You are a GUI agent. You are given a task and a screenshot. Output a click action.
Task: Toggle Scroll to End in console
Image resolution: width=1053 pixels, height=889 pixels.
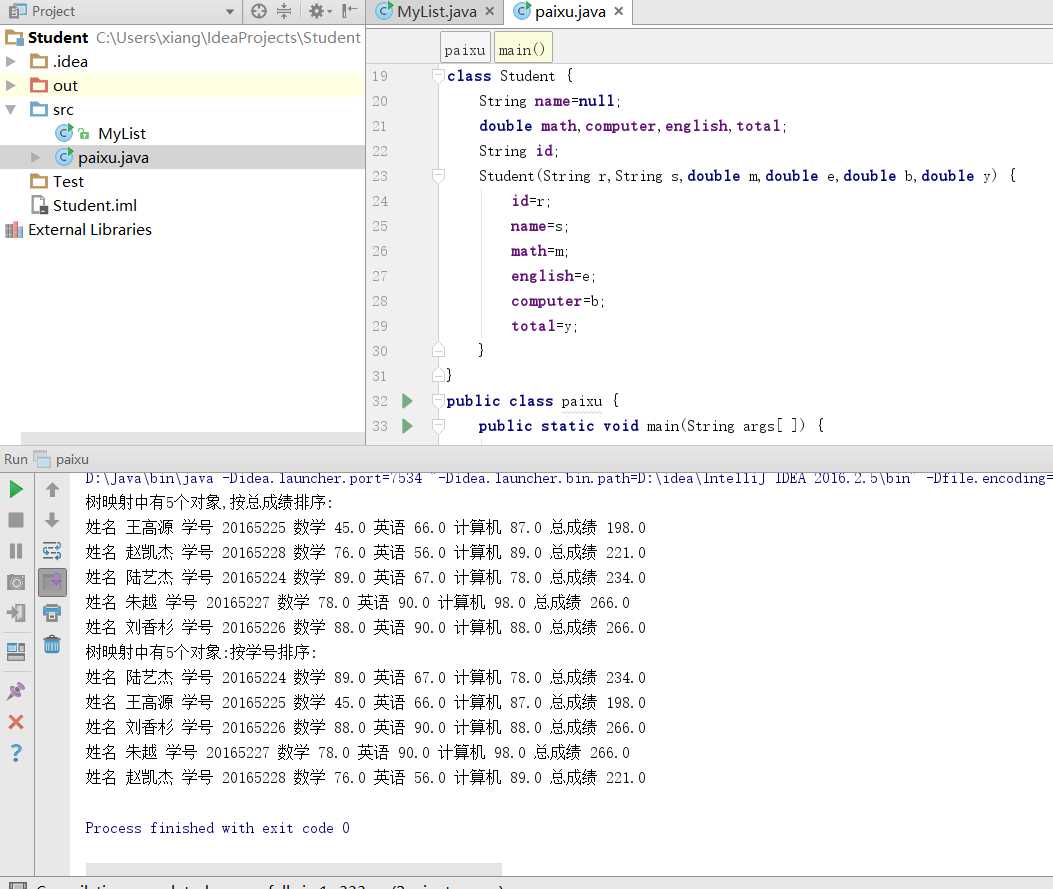click(52, 582)
